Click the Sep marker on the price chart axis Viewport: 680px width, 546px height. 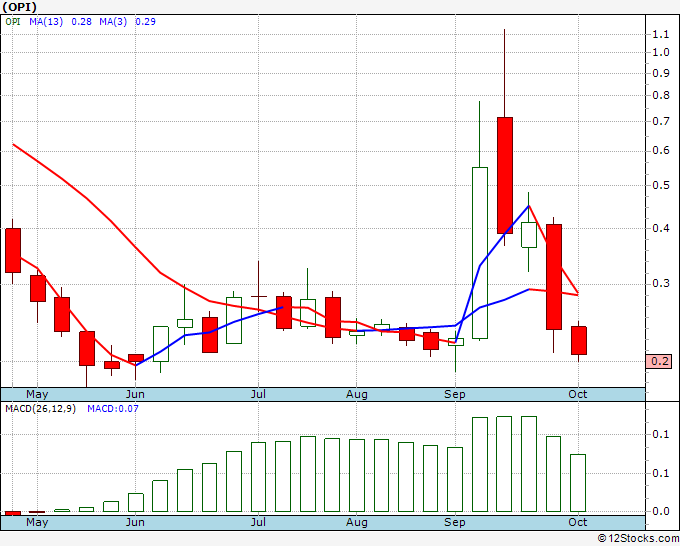pyautogui.click(x=455, y=394)
